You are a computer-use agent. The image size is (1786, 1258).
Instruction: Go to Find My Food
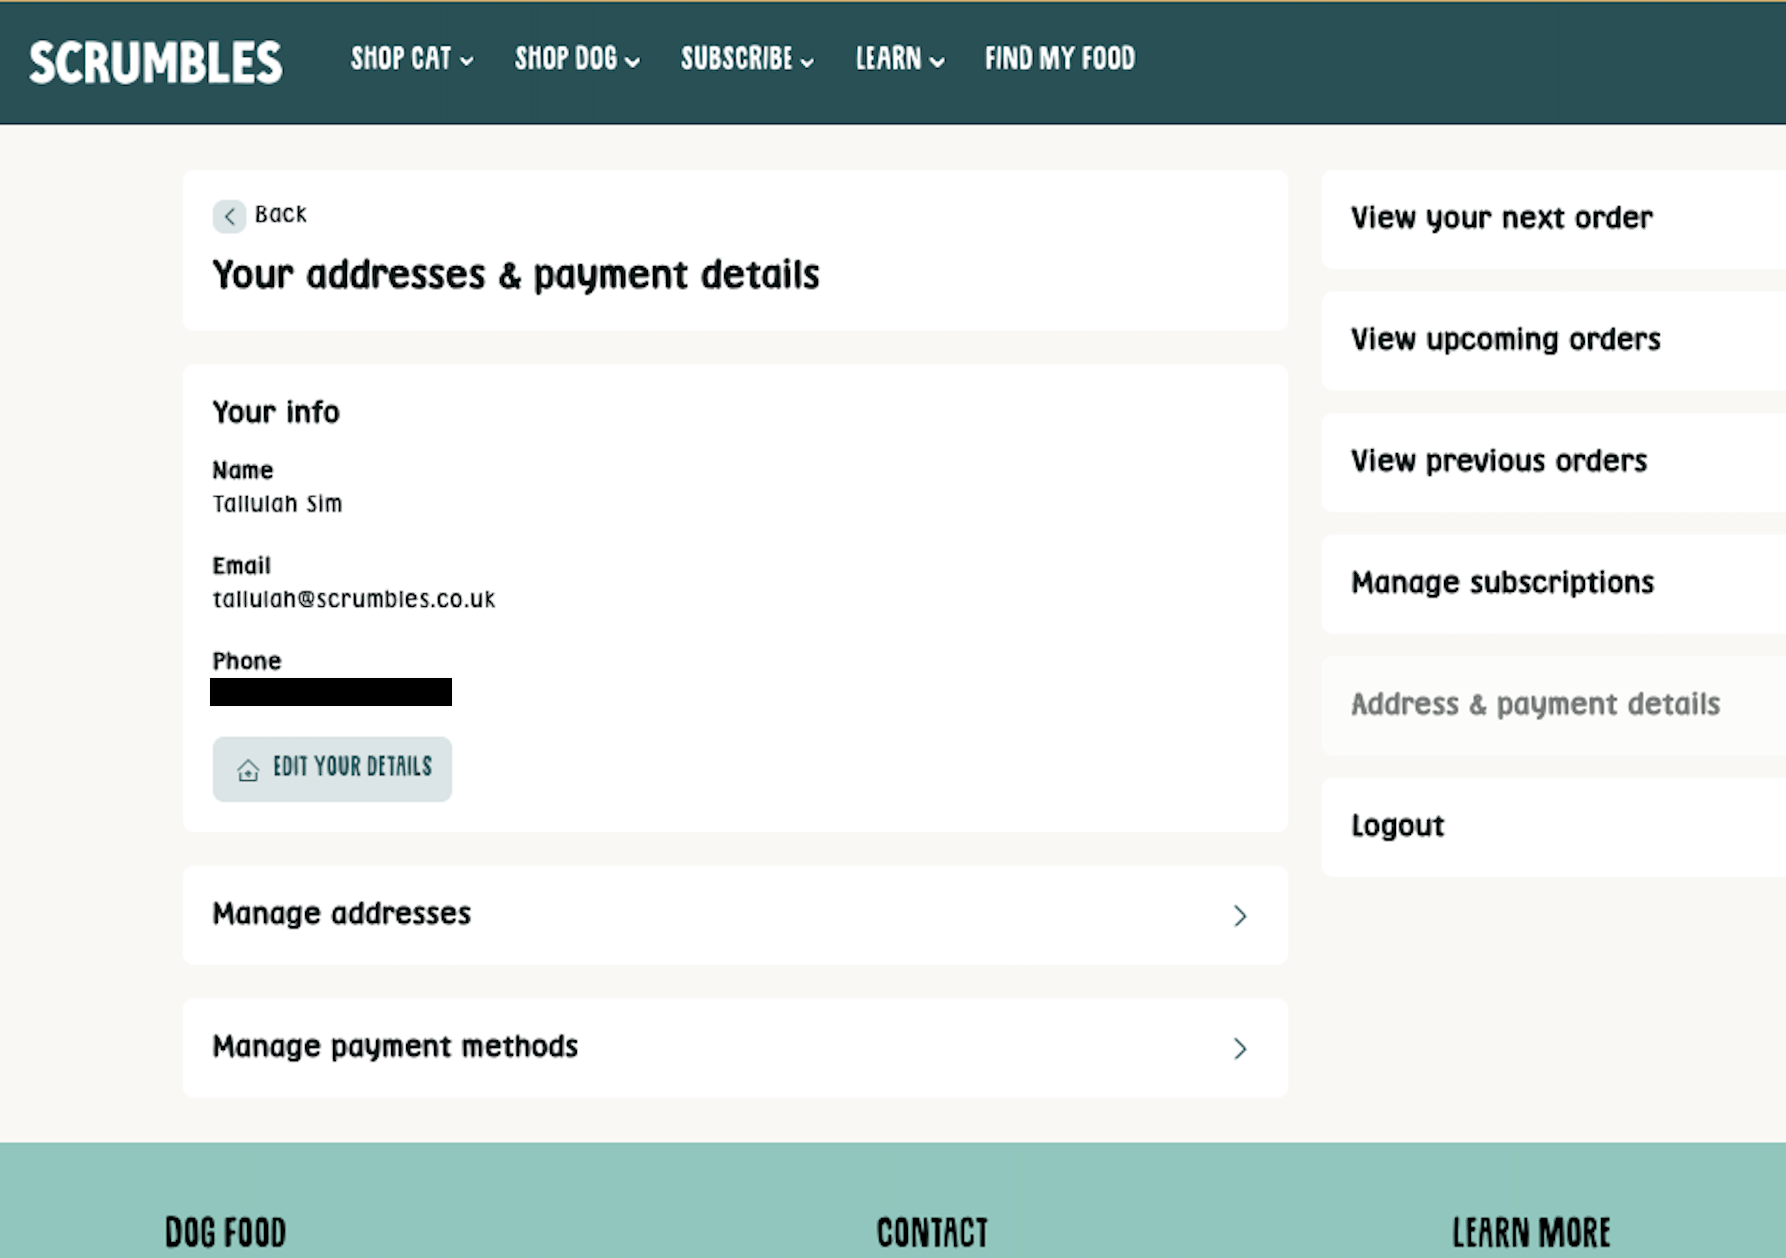point(1059,59)
